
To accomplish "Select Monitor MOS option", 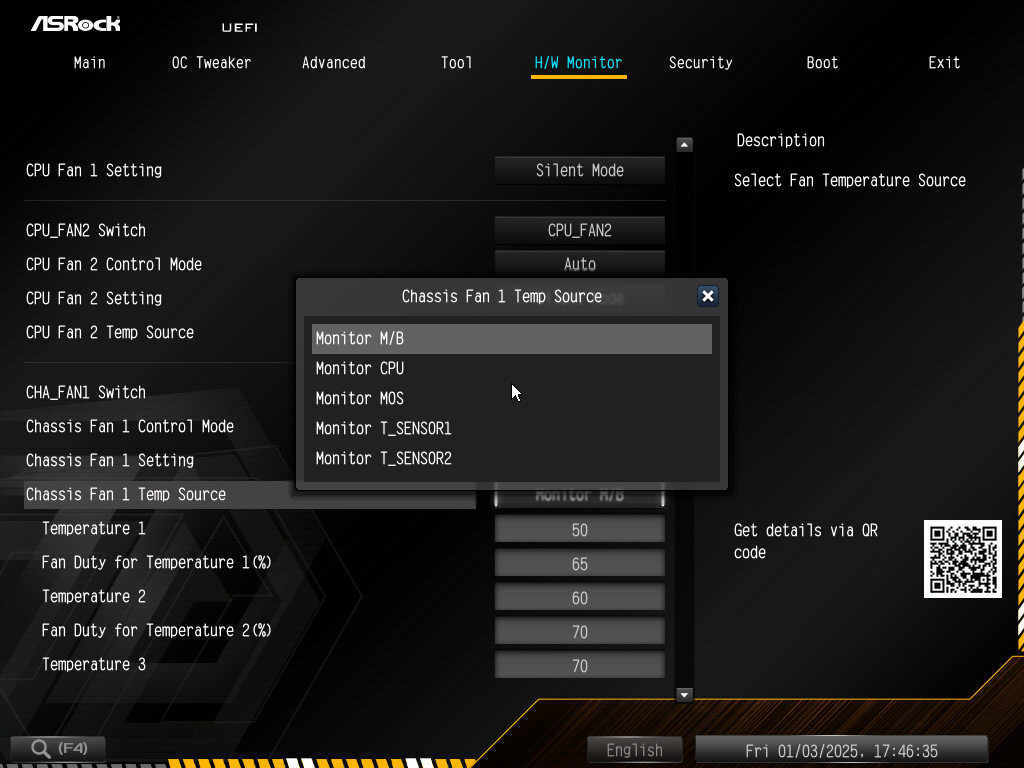I will [360, 398].
